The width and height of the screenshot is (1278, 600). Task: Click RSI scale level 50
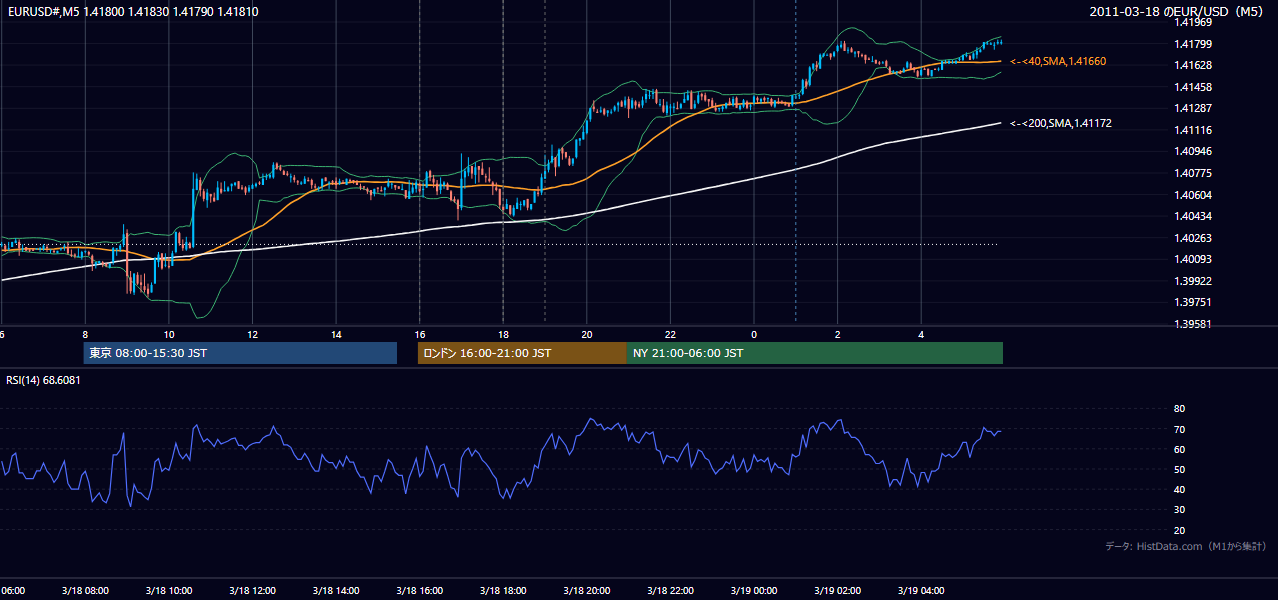[1179, 469]
